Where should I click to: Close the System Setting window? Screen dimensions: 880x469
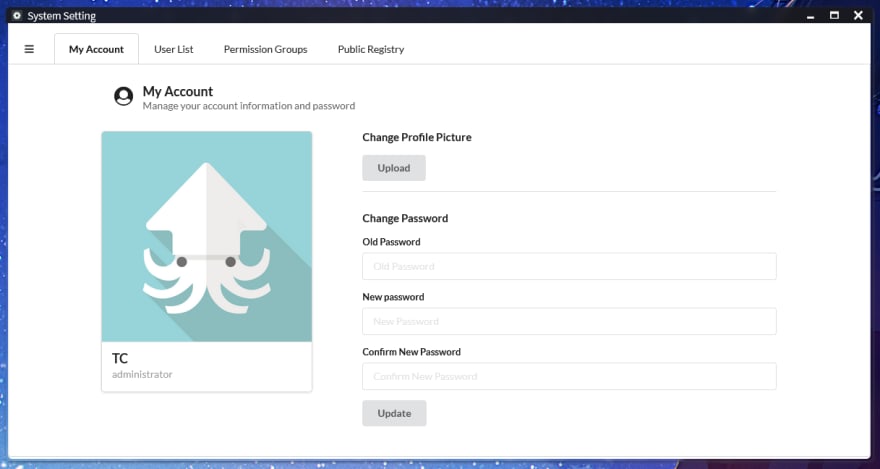(858, 16)
